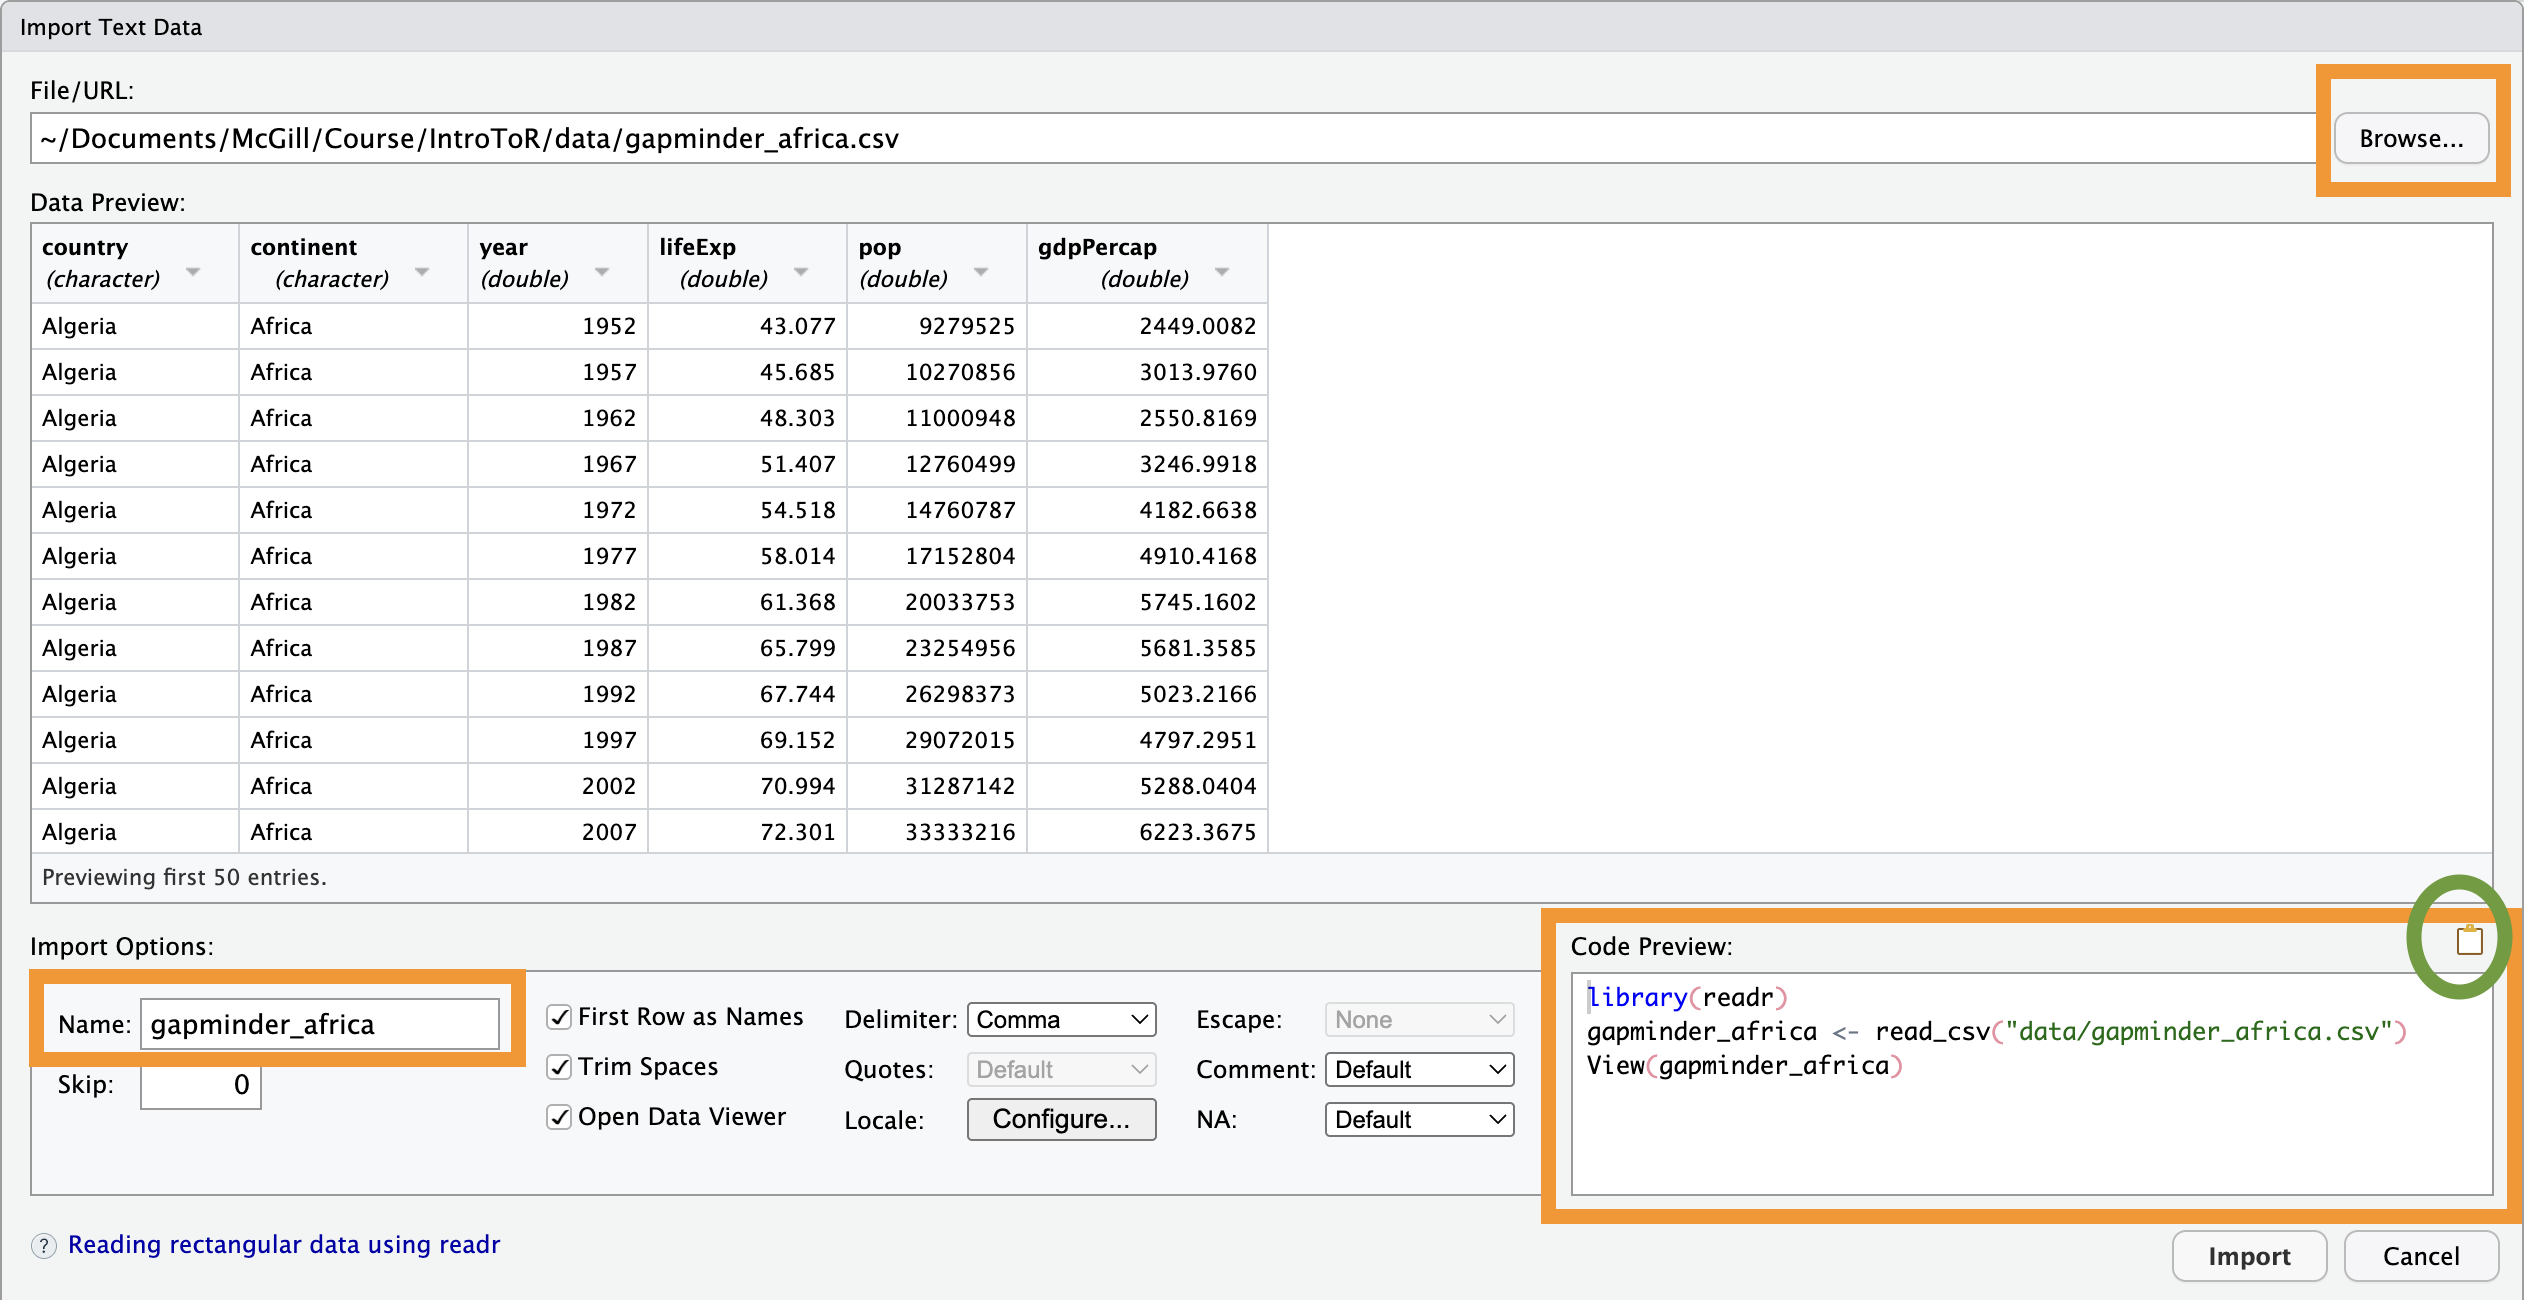The height and width of the screenshot is (1300, 2524).
Task: Open the NA value dropdown
Action: tap(1419, 1120)
